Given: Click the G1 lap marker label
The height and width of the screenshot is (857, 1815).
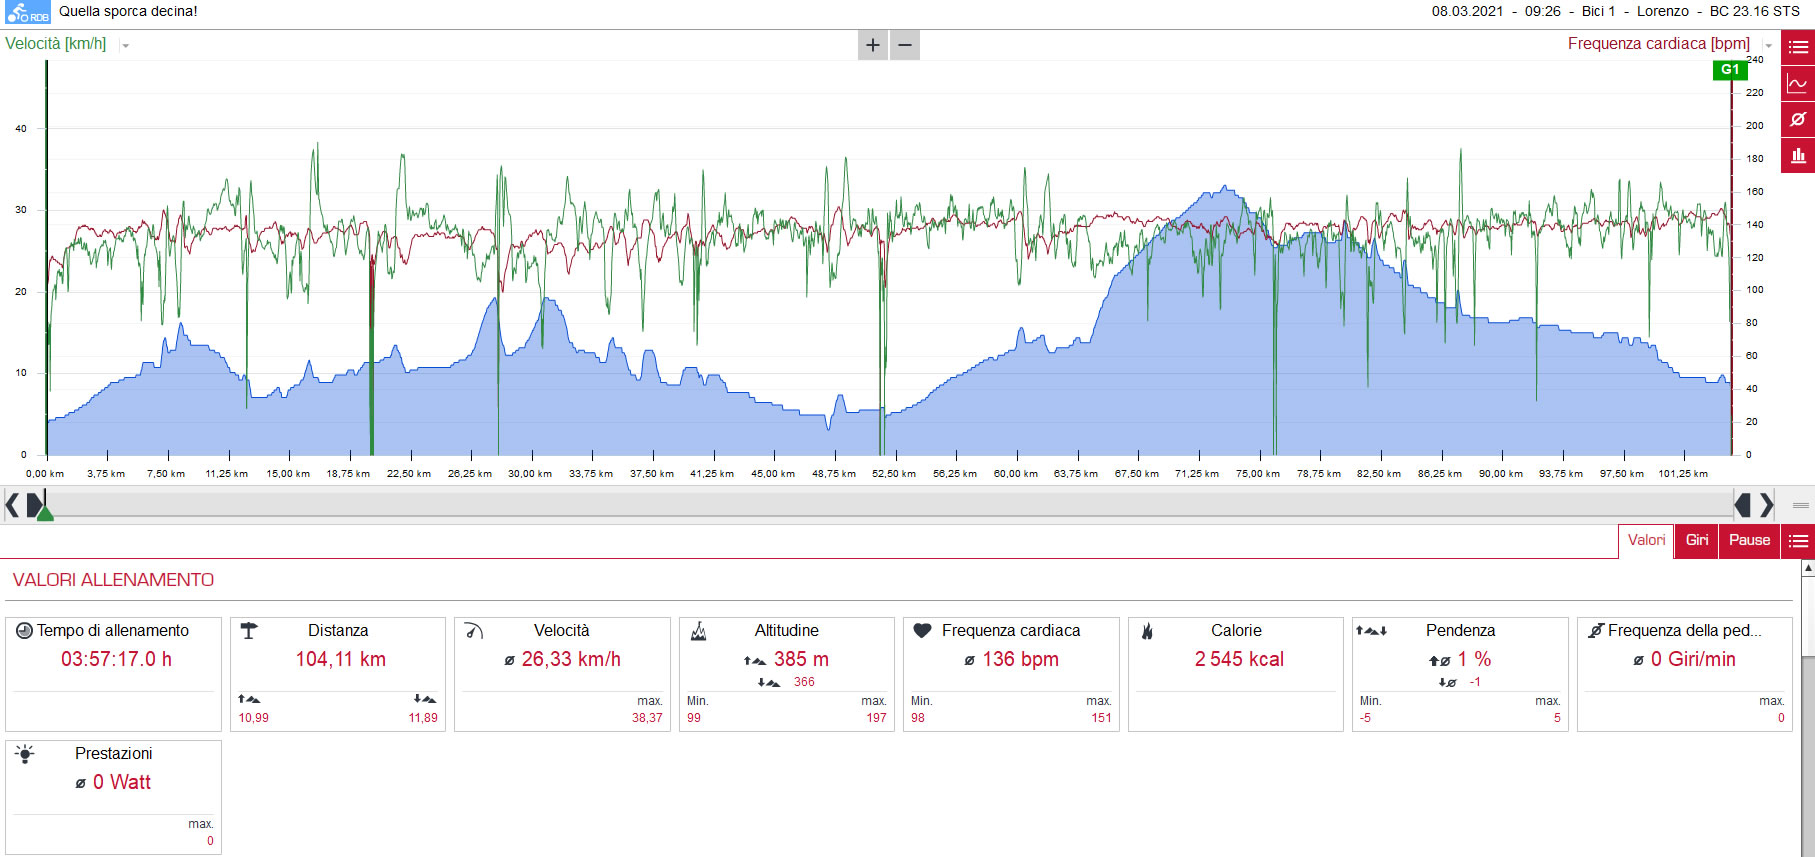Looking at the screenshot, I should pyautogui.click(x=1730, y=69).
